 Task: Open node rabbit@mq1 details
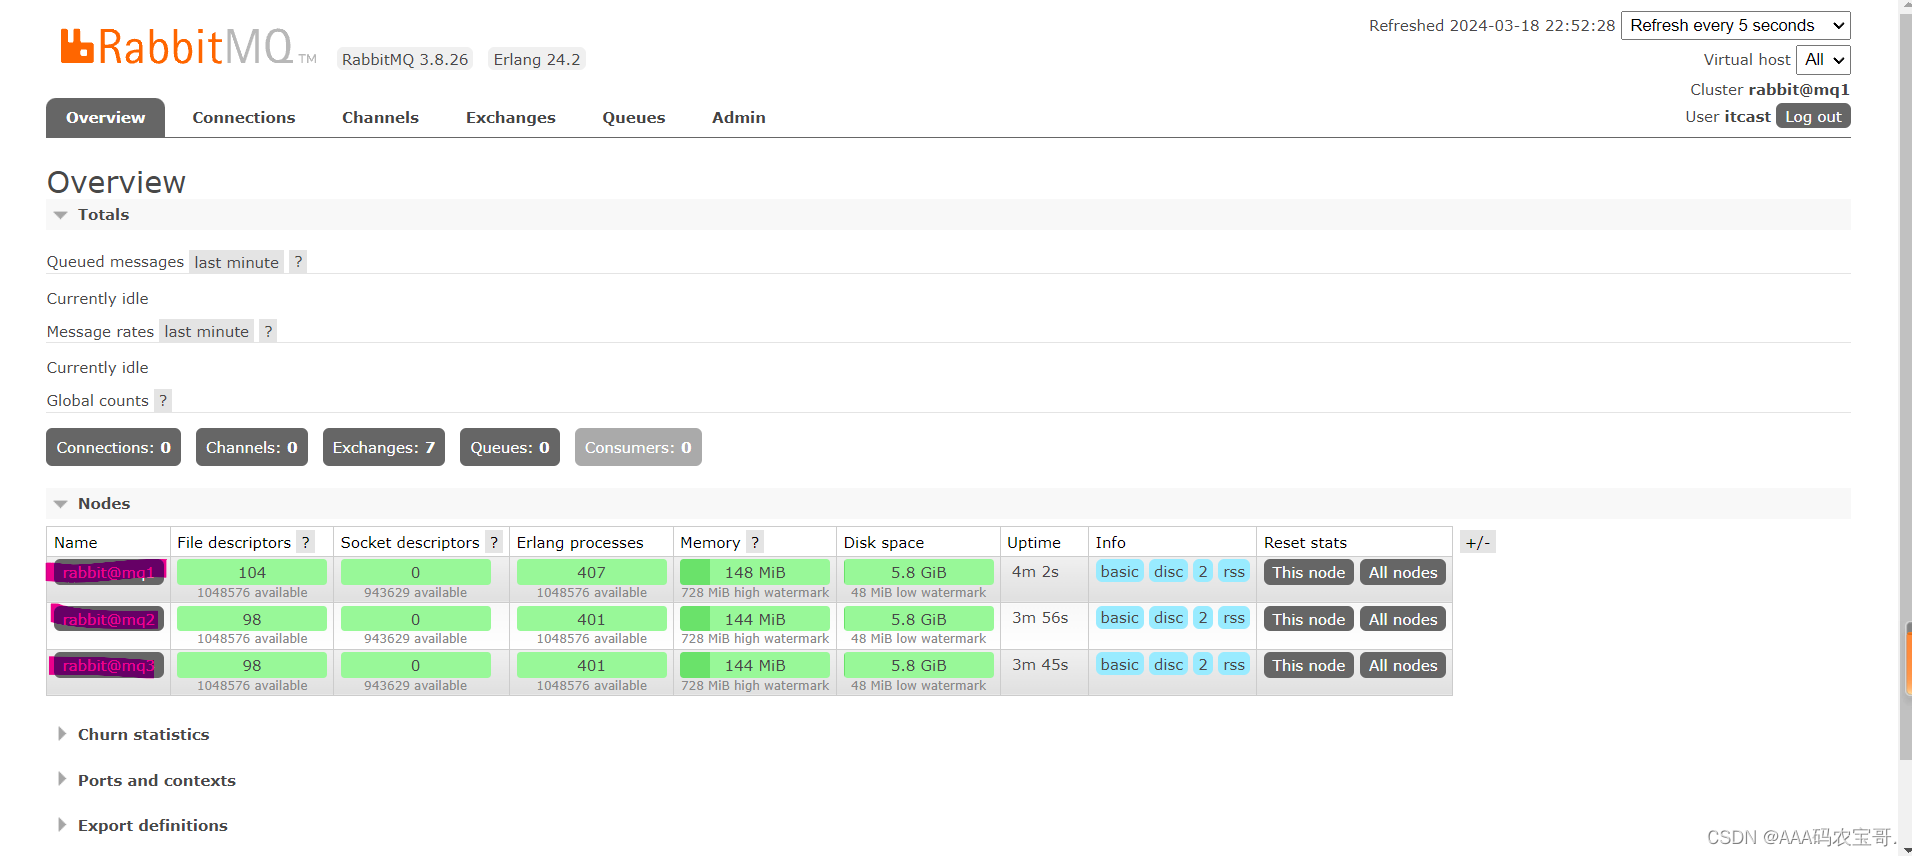coord(108,572)
